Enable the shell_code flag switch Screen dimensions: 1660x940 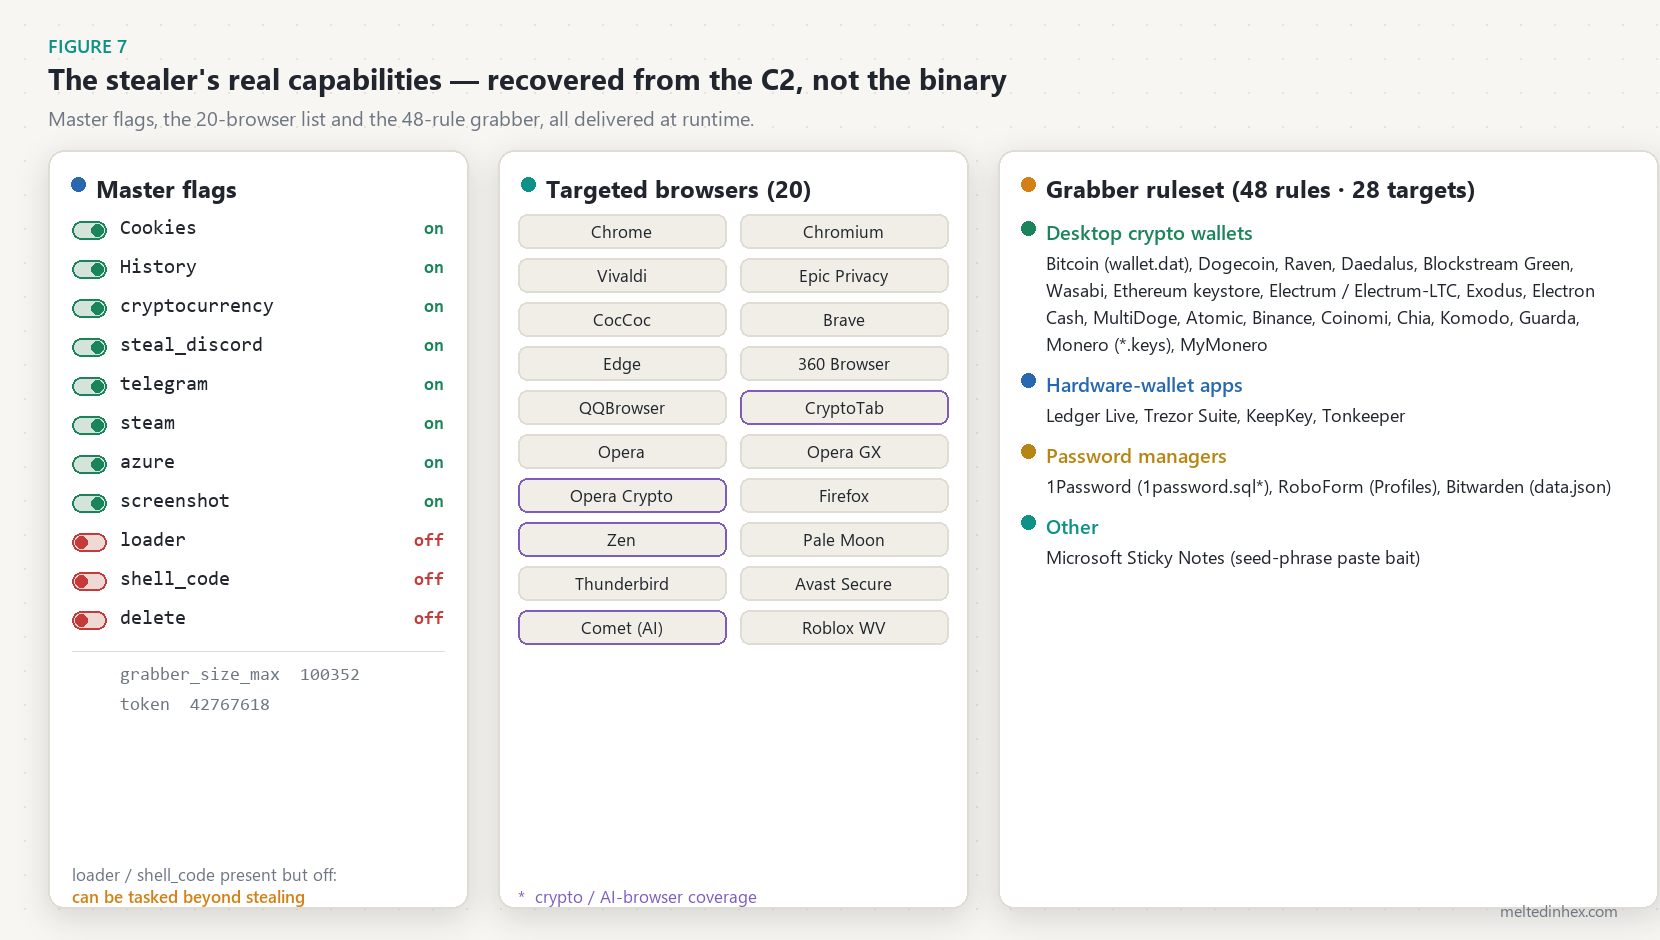89,582
